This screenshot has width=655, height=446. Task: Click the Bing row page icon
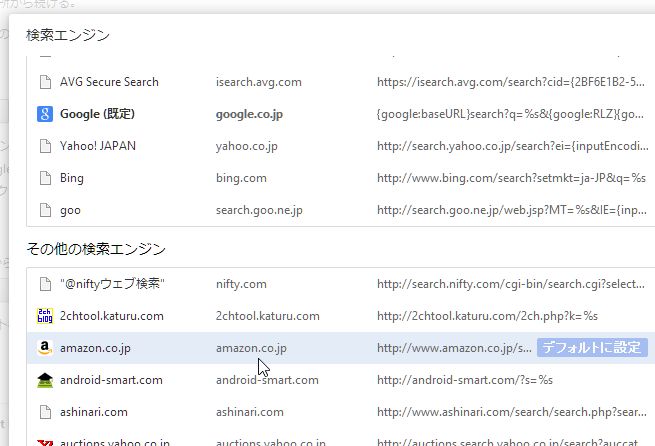pyautogui.click(x=45, y=178)
